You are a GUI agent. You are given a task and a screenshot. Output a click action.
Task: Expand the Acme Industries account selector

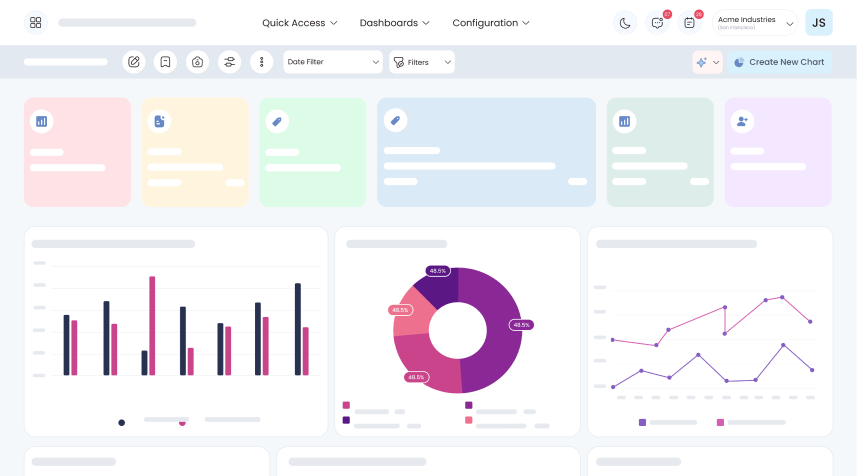pos(754,22)
